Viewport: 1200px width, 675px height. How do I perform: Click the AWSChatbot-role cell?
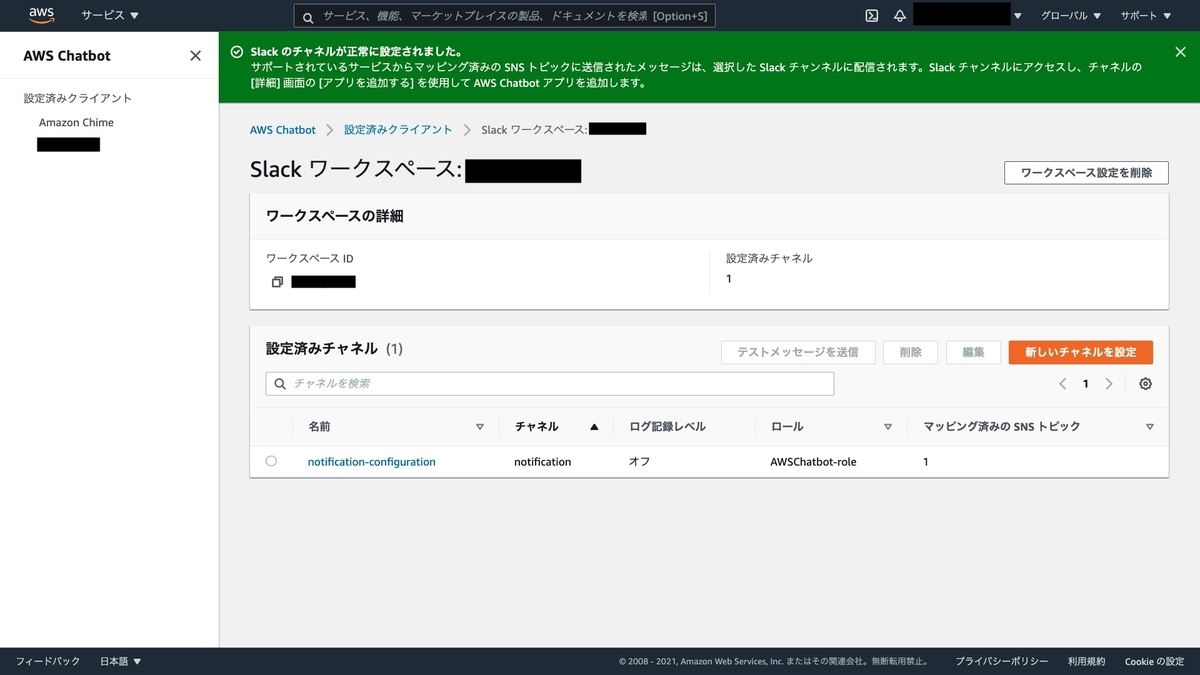(x=813, y=462)
